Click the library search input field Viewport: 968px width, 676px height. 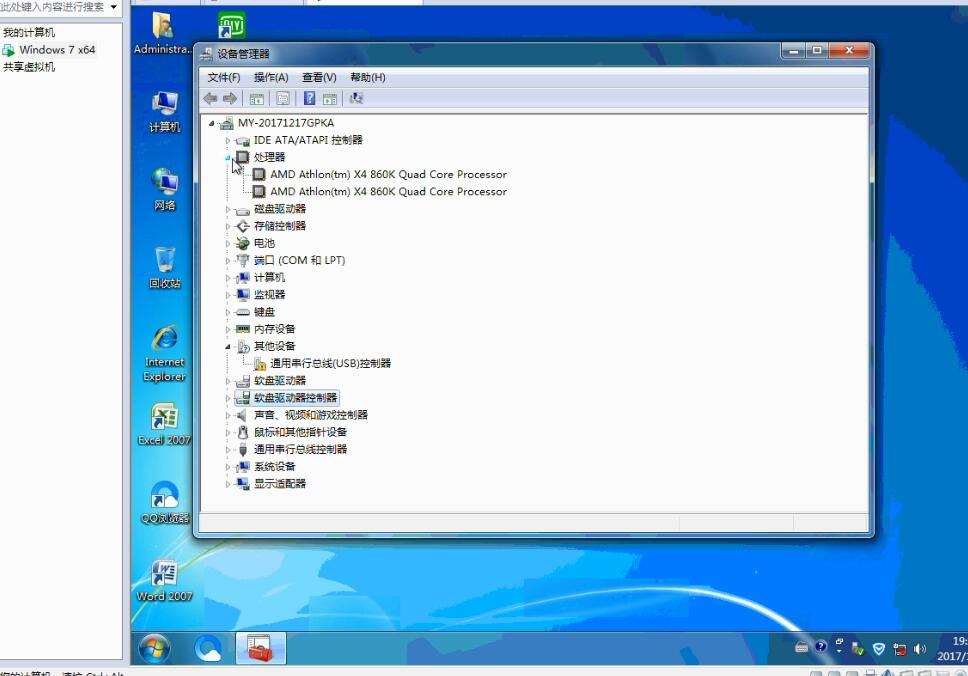tap(53, 7)
